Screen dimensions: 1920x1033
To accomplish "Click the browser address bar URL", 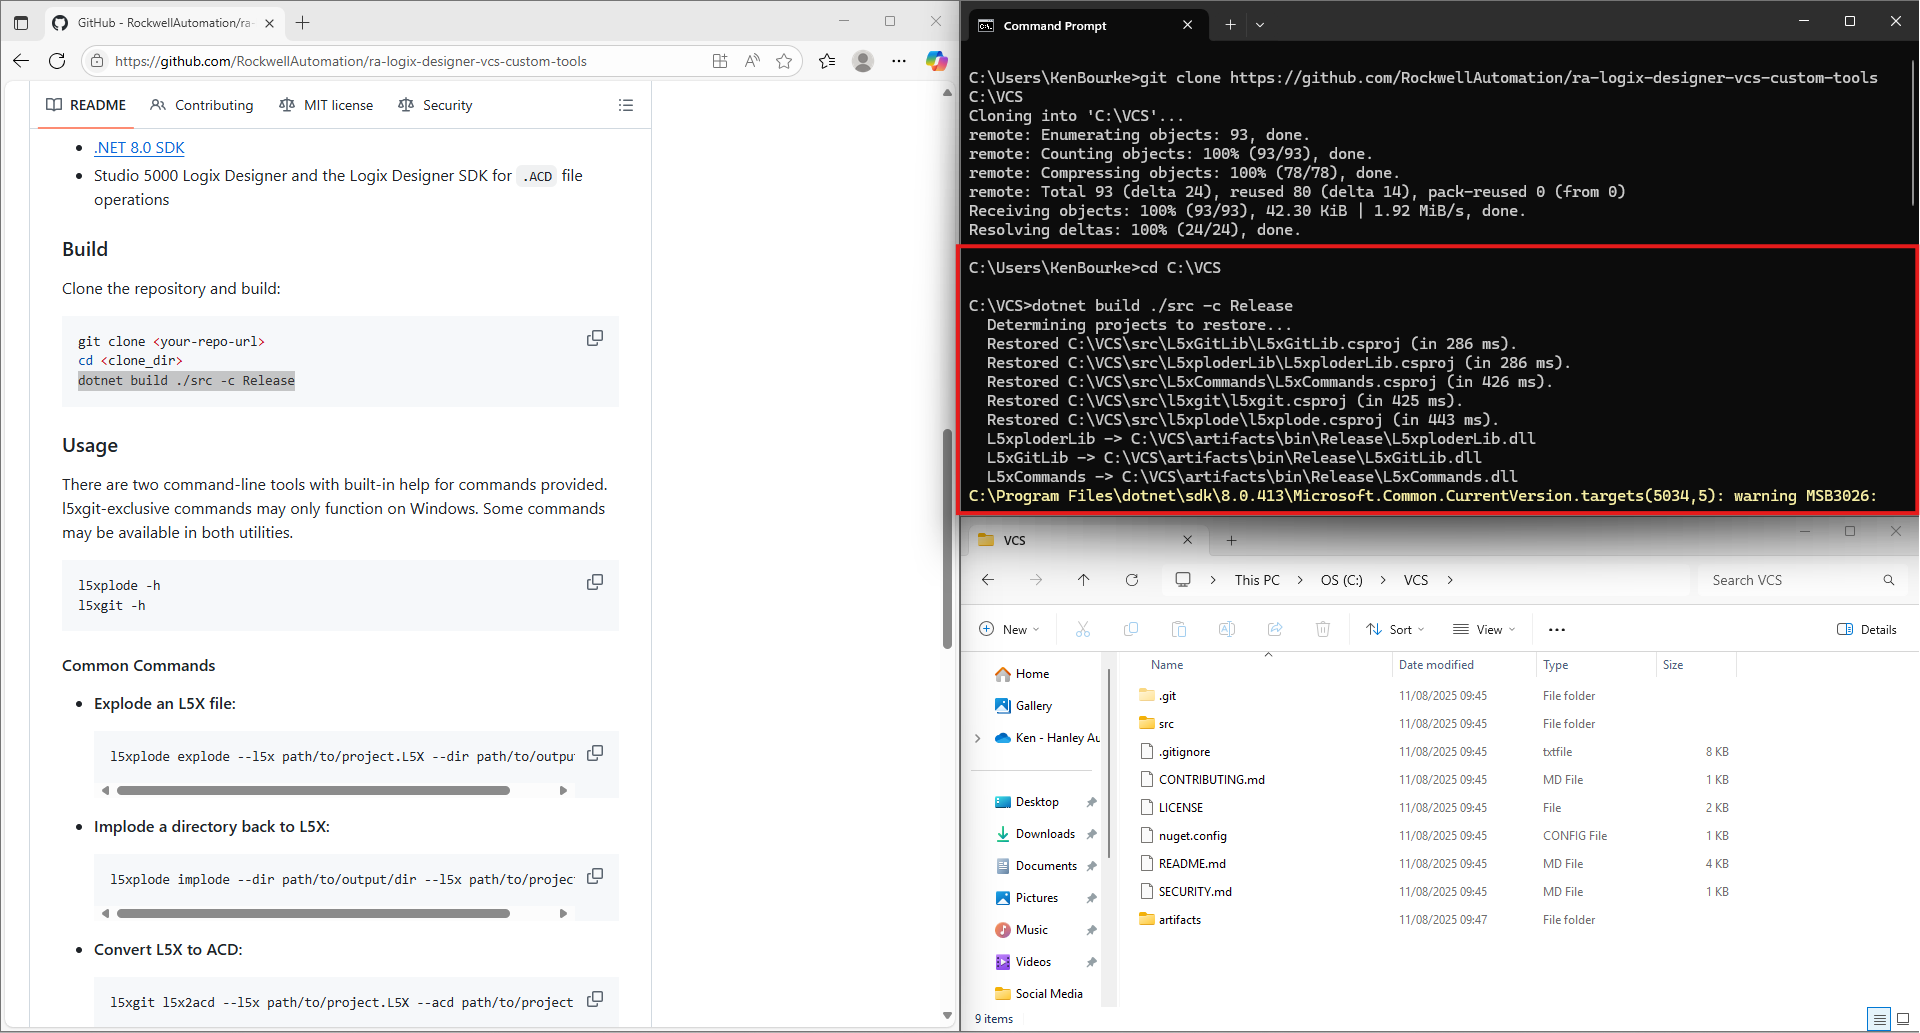I will pos(350,61).
